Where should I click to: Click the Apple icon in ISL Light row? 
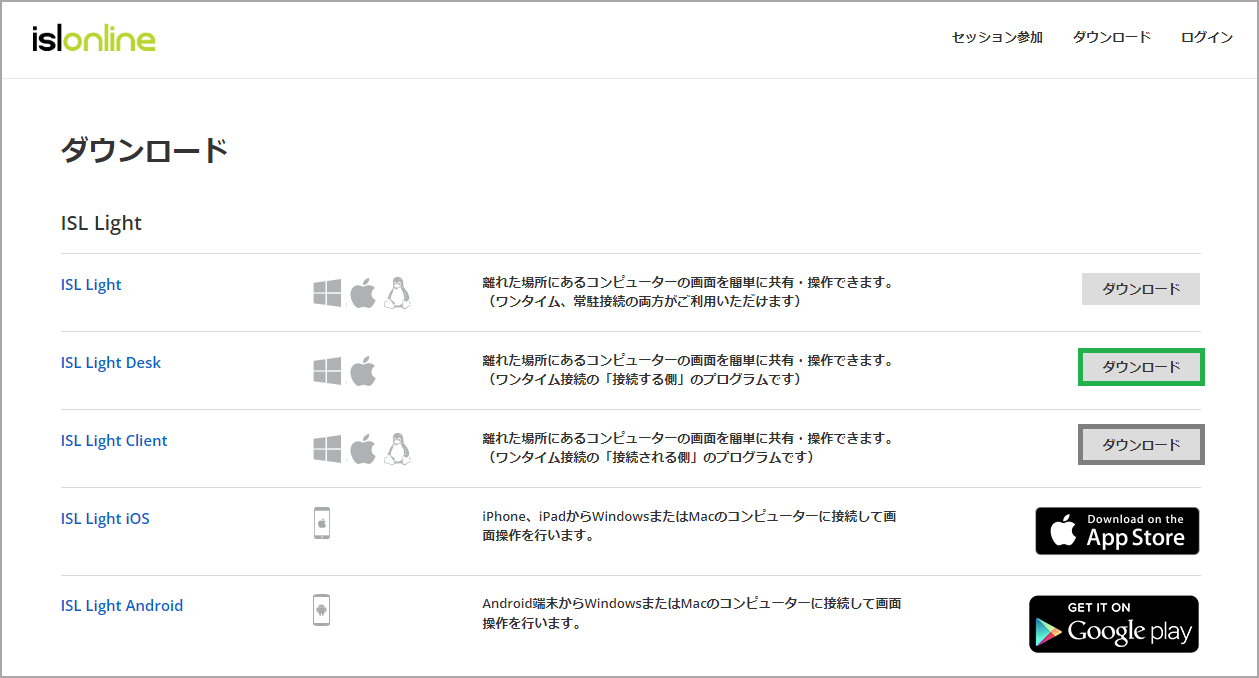point(362,292)
